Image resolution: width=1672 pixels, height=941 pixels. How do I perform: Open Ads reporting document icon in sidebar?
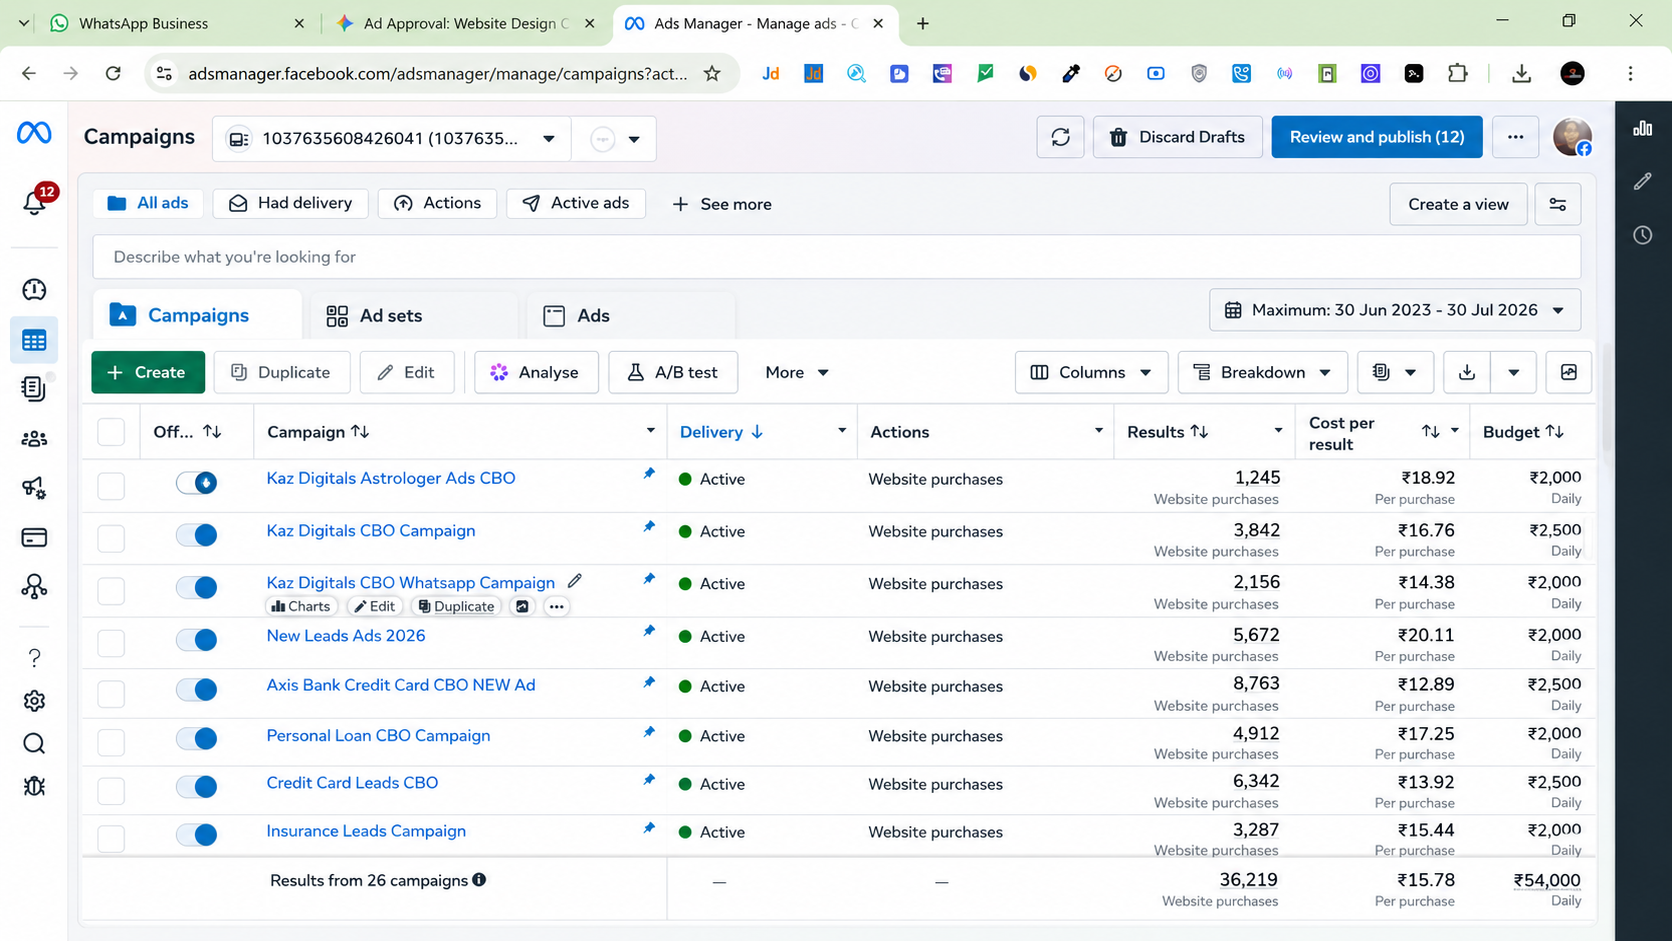34,389
